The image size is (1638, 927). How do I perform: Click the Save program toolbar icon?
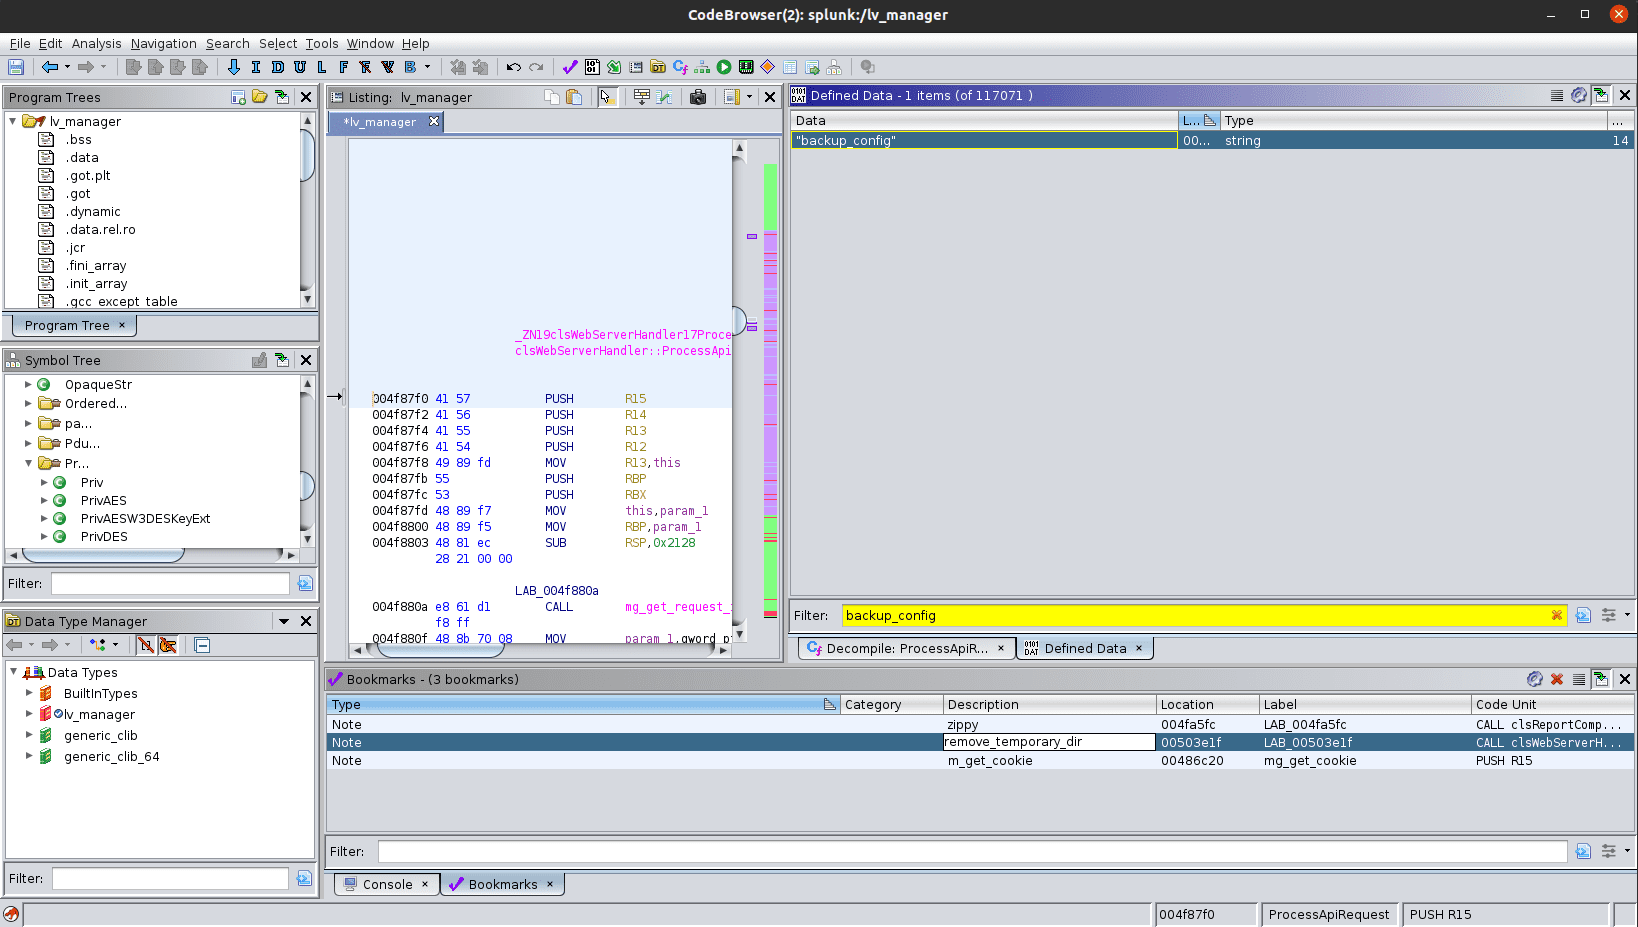point(16,67)
